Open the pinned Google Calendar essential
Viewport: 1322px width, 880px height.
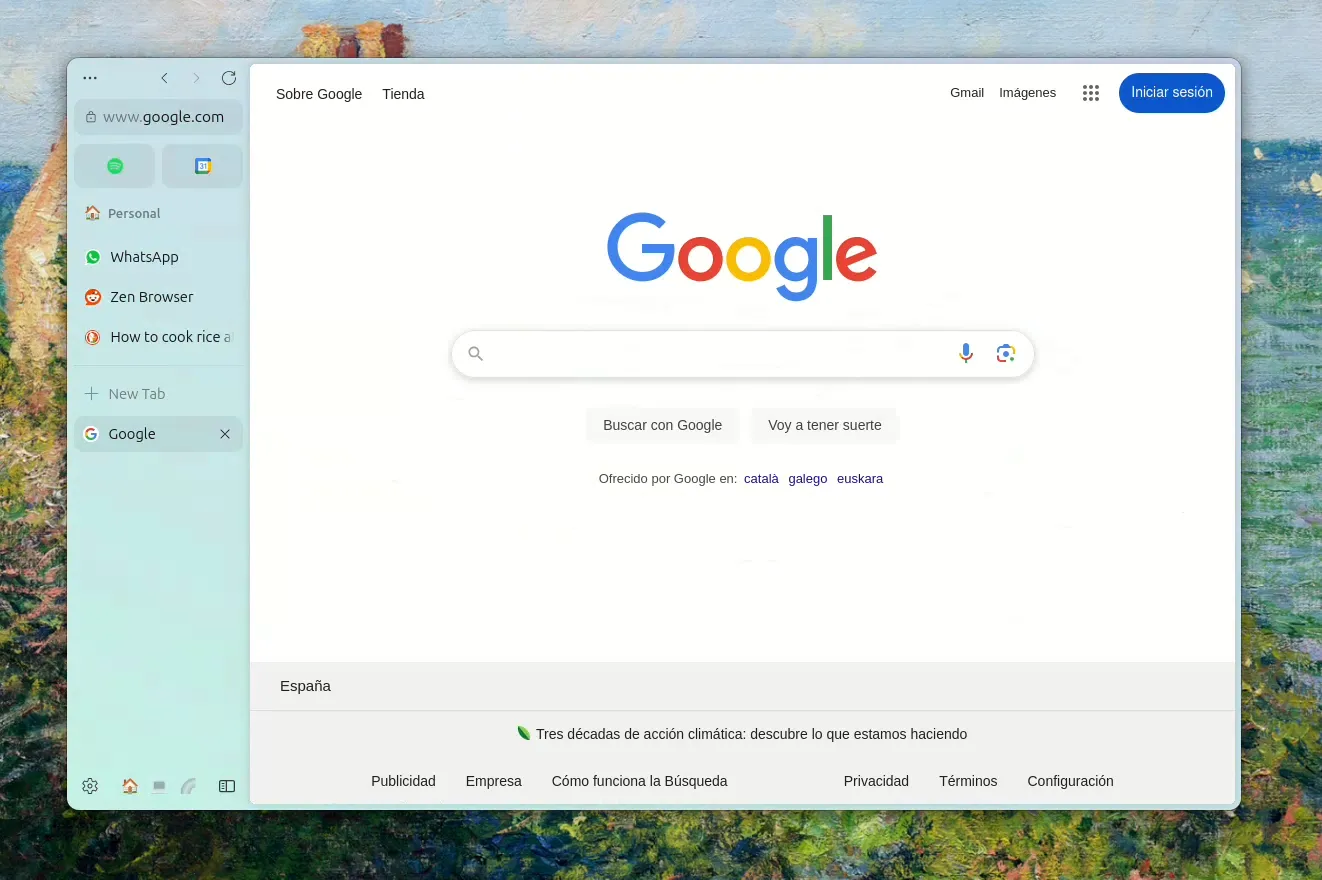203,166
